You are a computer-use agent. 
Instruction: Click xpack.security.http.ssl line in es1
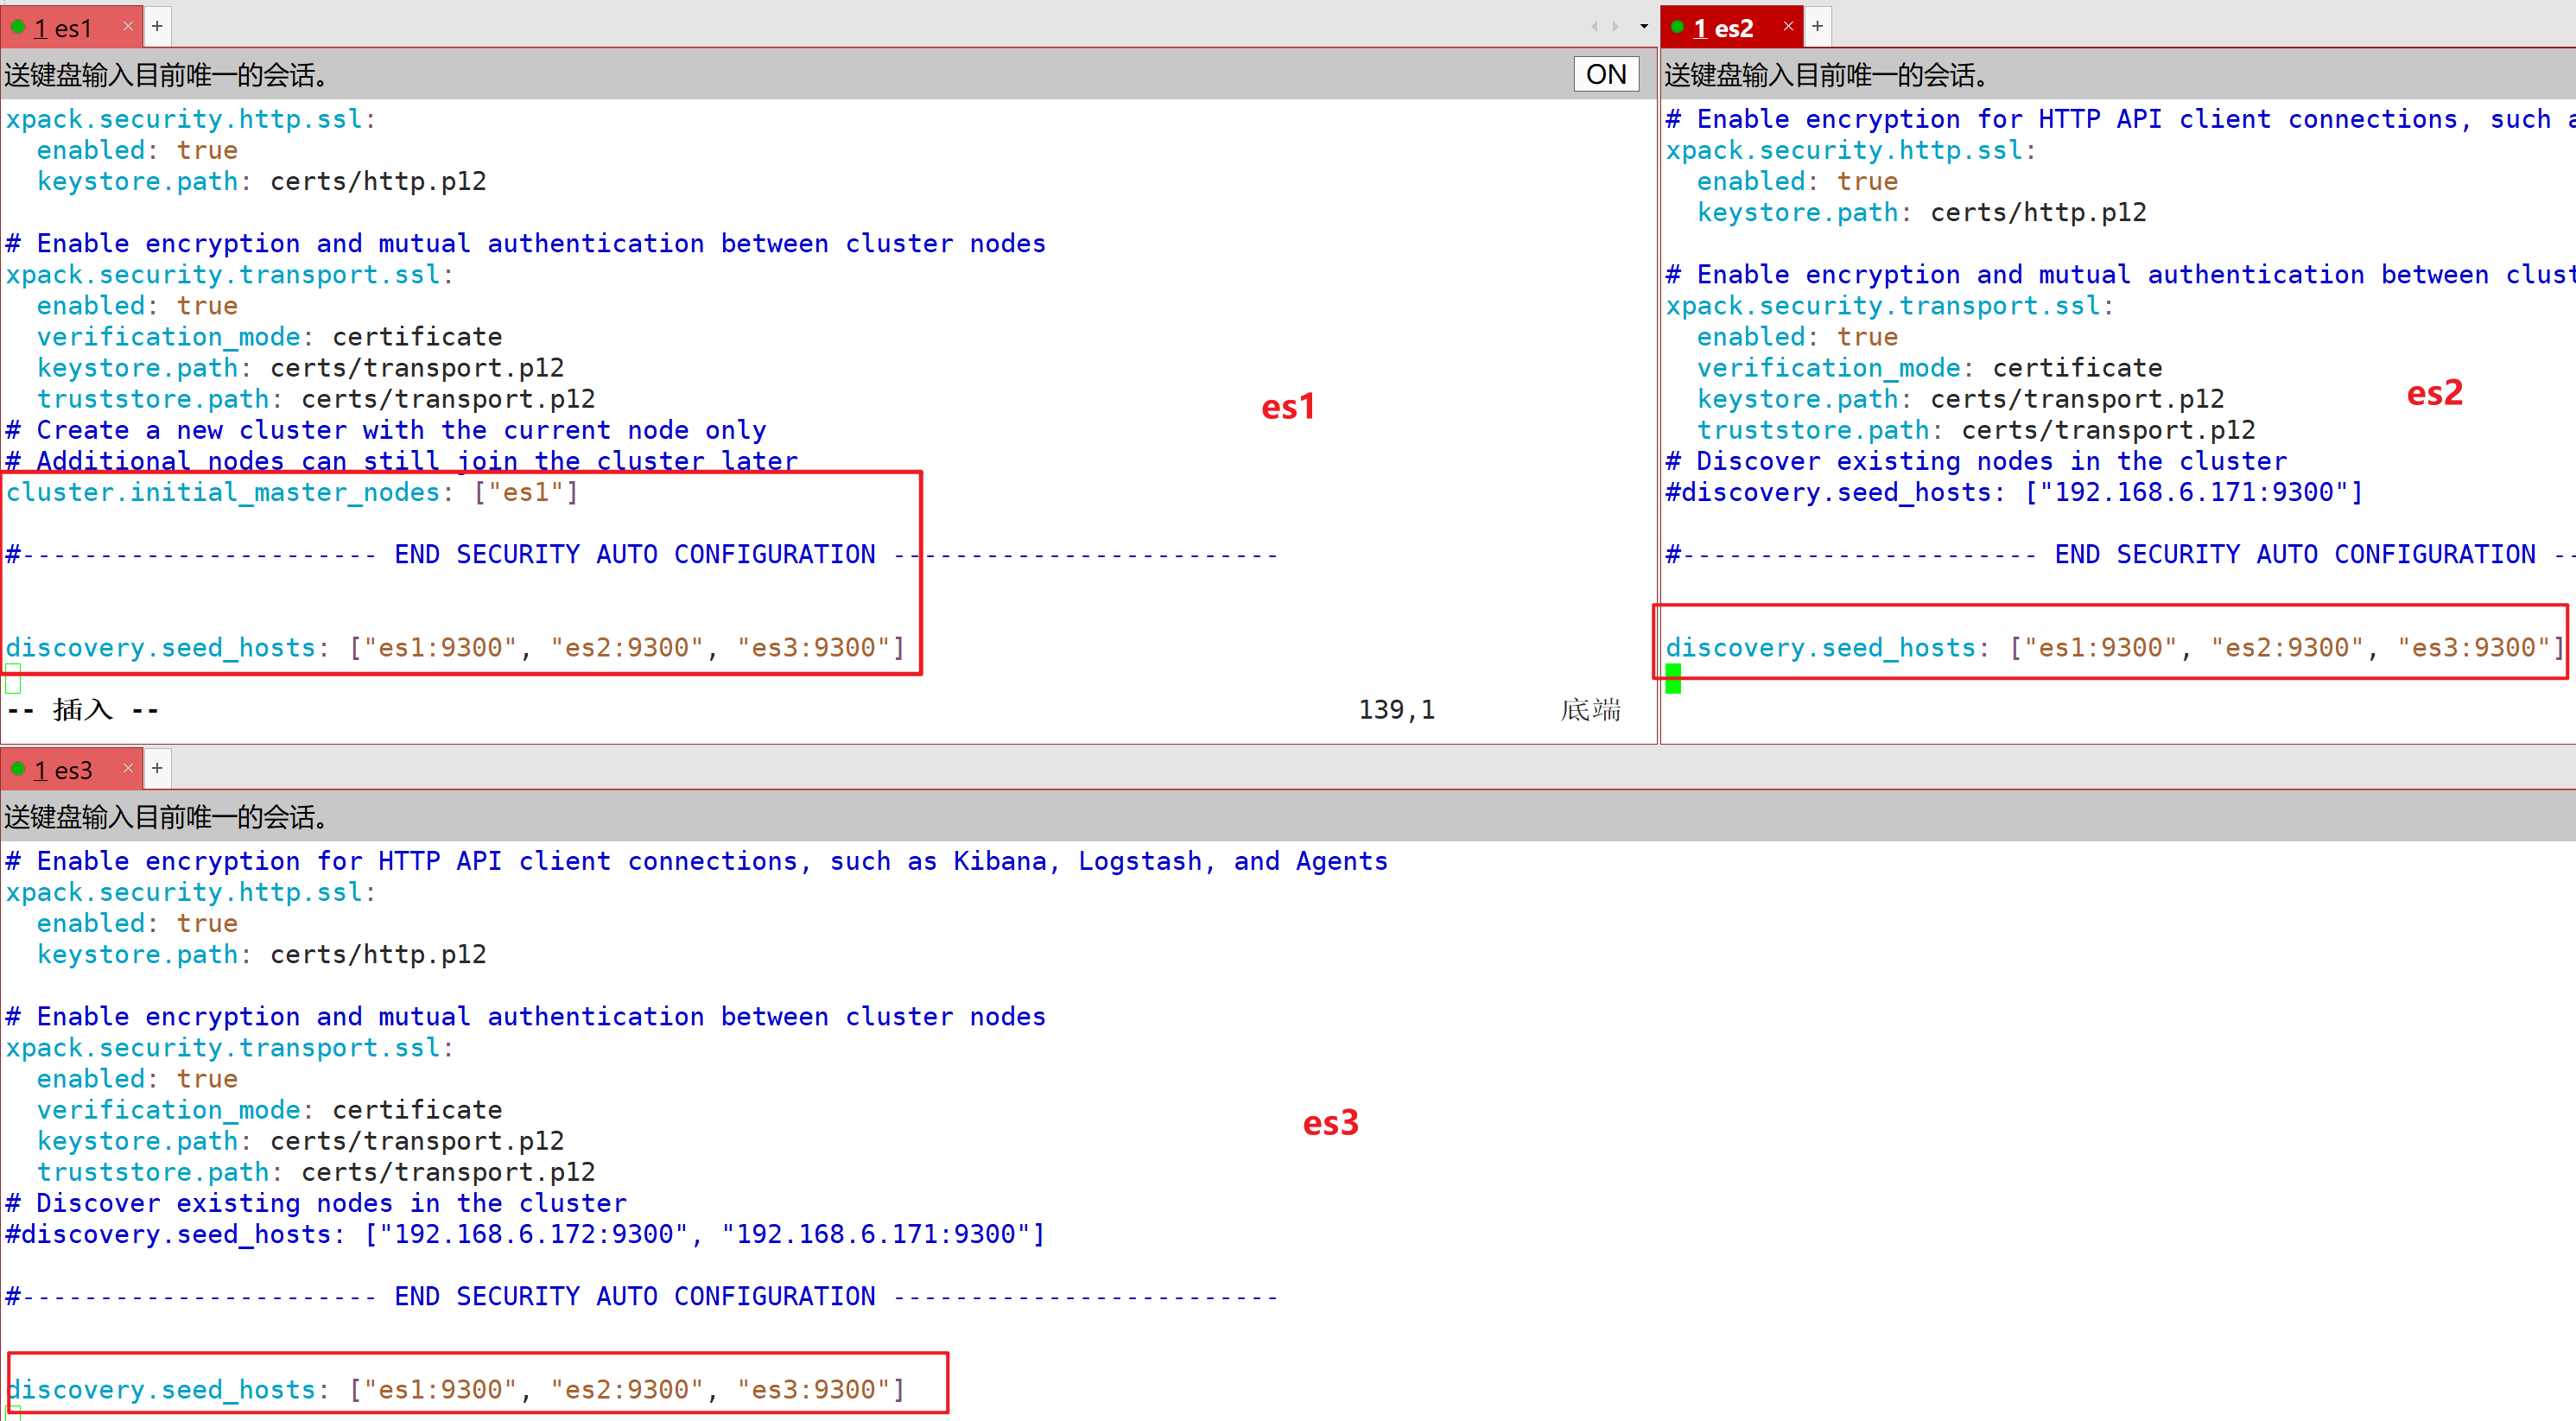pyautogui.click(x=190, y=119)
